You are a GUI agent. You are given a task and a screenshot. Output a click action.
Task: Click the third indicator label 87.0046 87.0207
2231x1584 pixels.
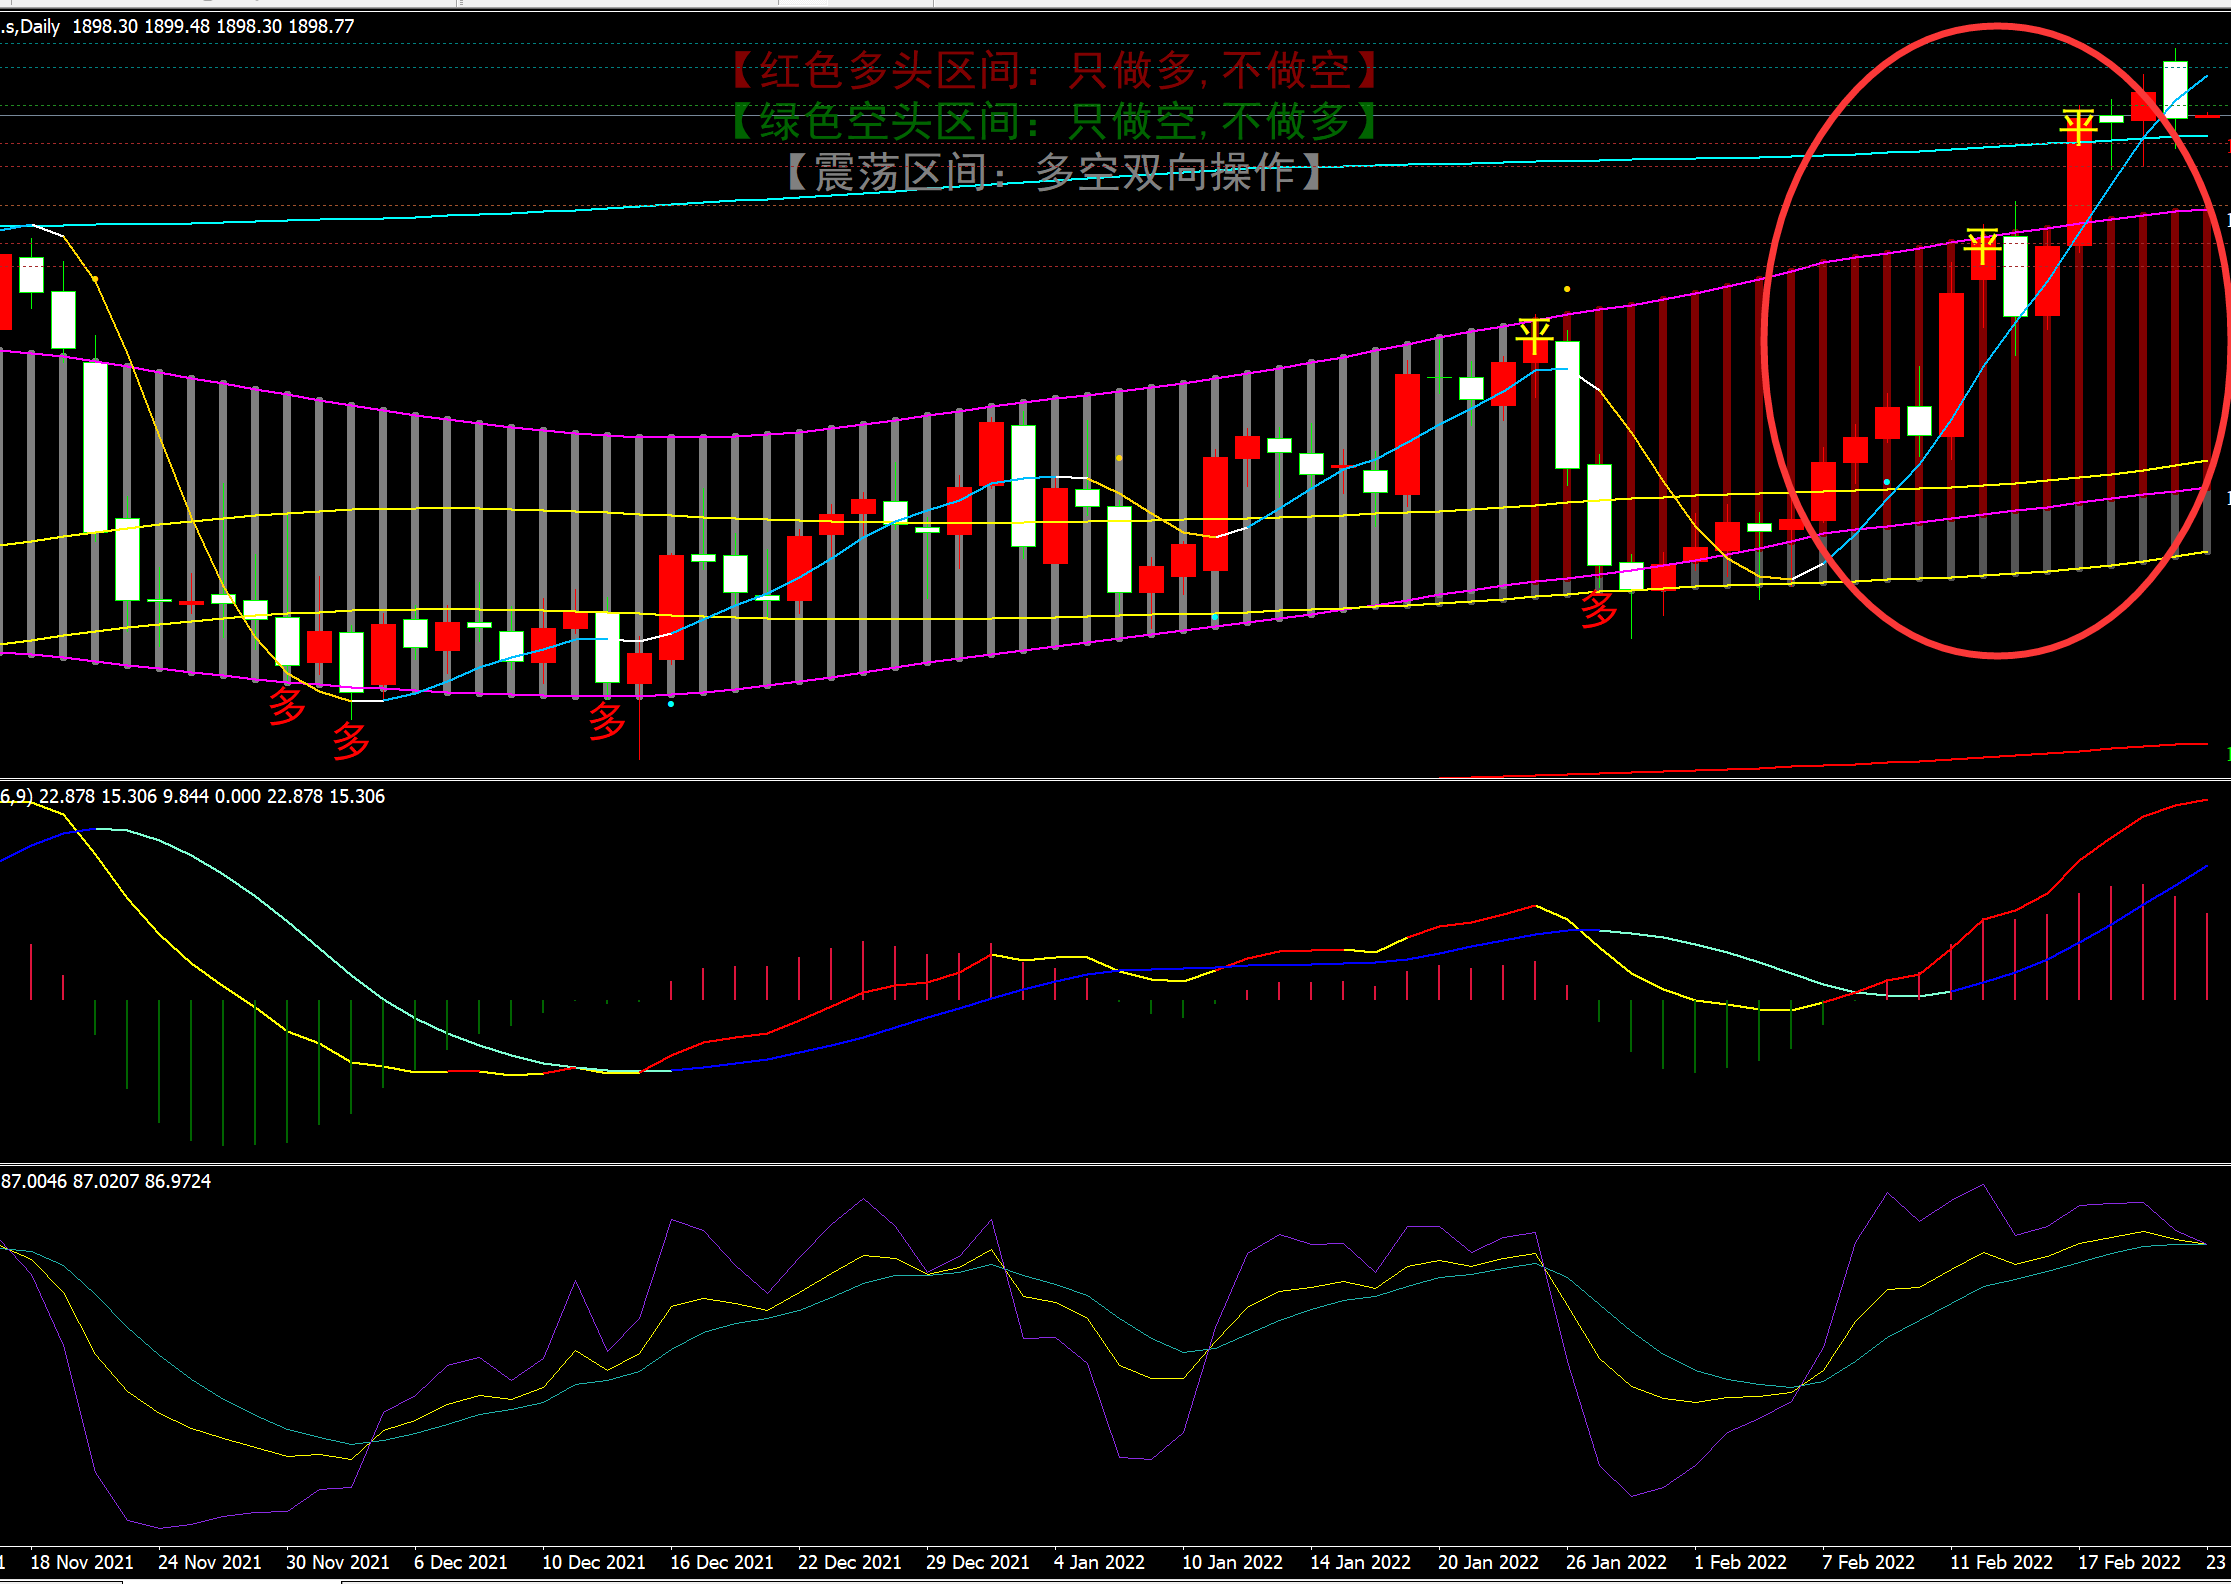(x=106, y=1181)
